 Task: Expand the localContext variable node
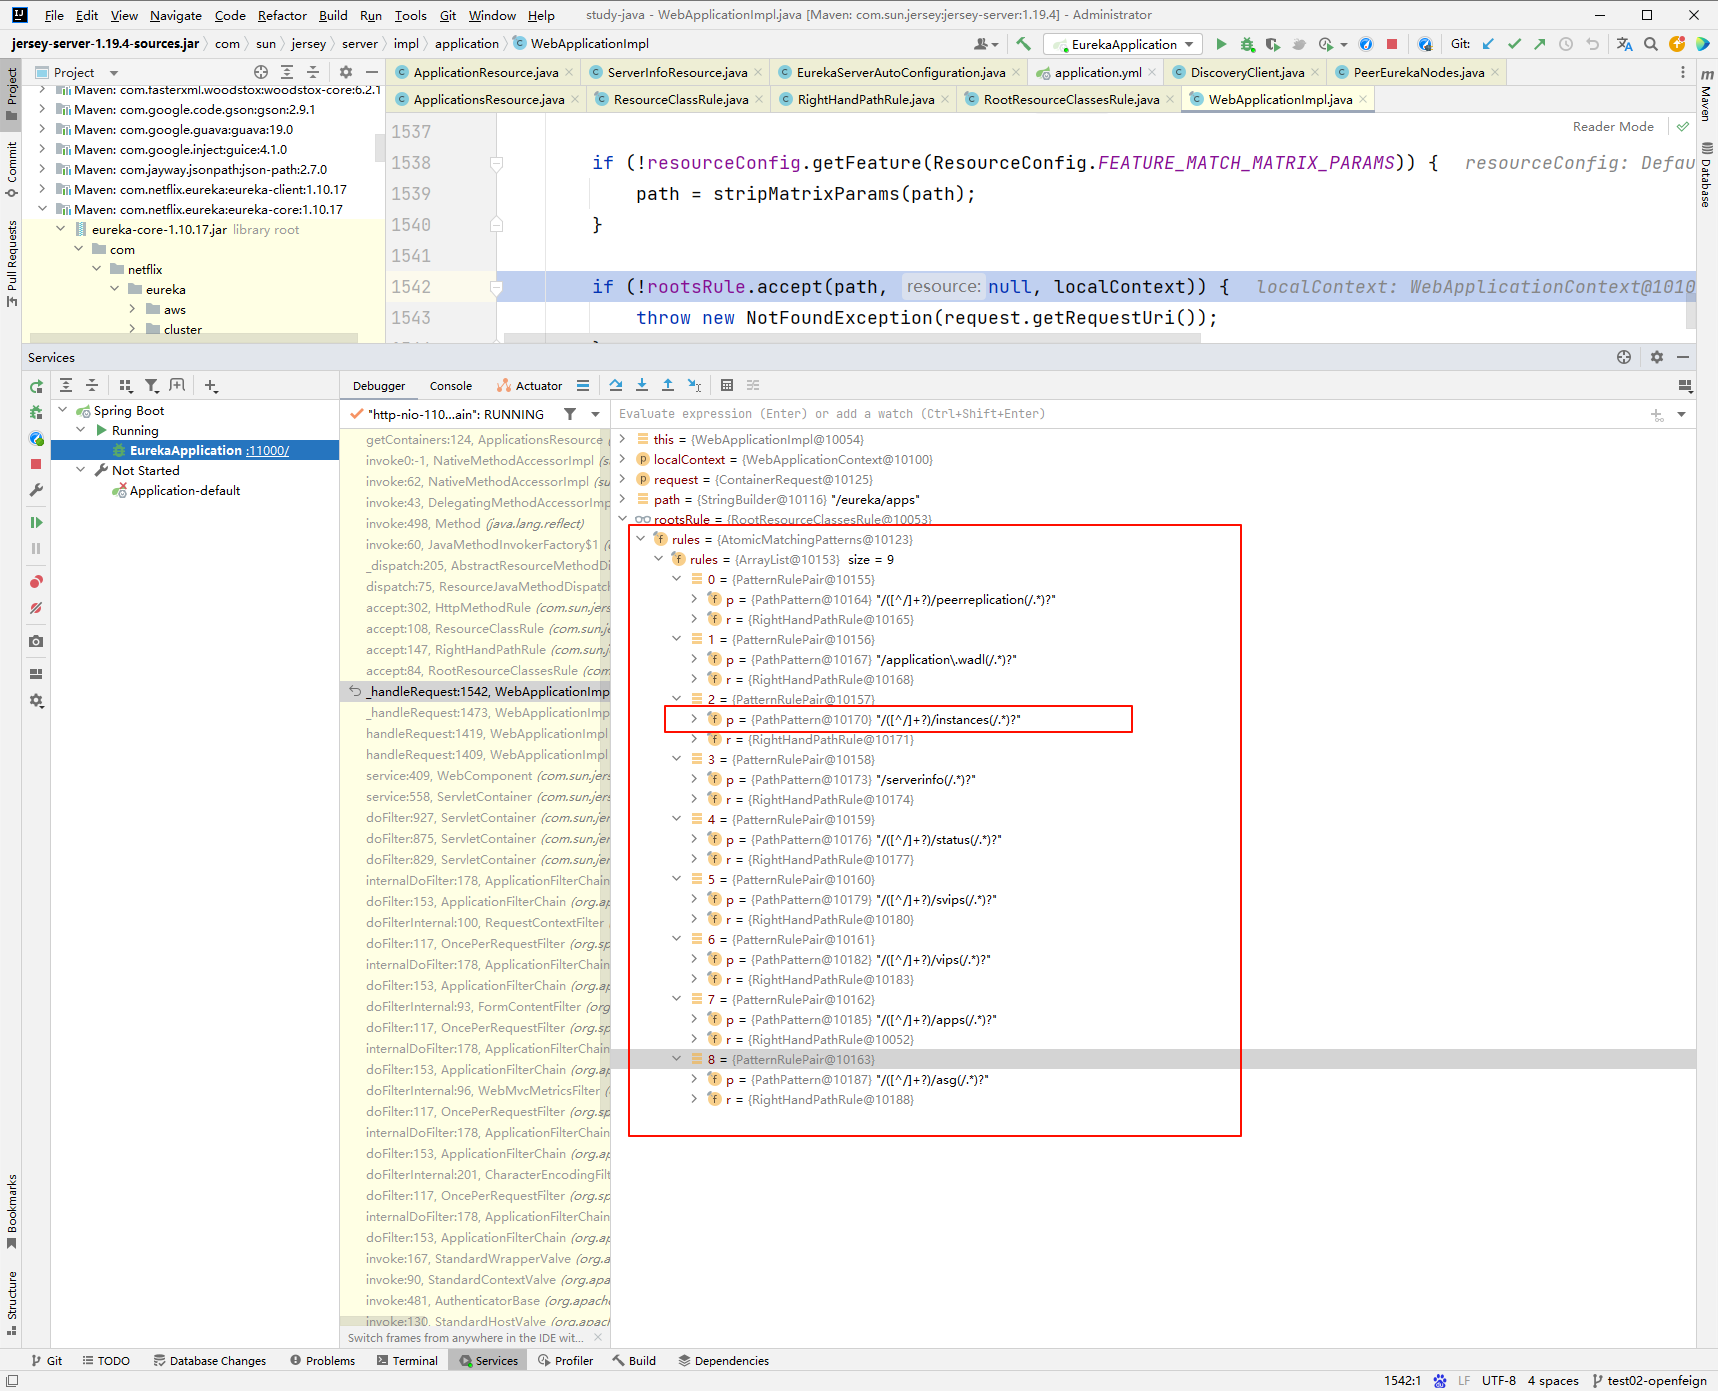(623, 459)
